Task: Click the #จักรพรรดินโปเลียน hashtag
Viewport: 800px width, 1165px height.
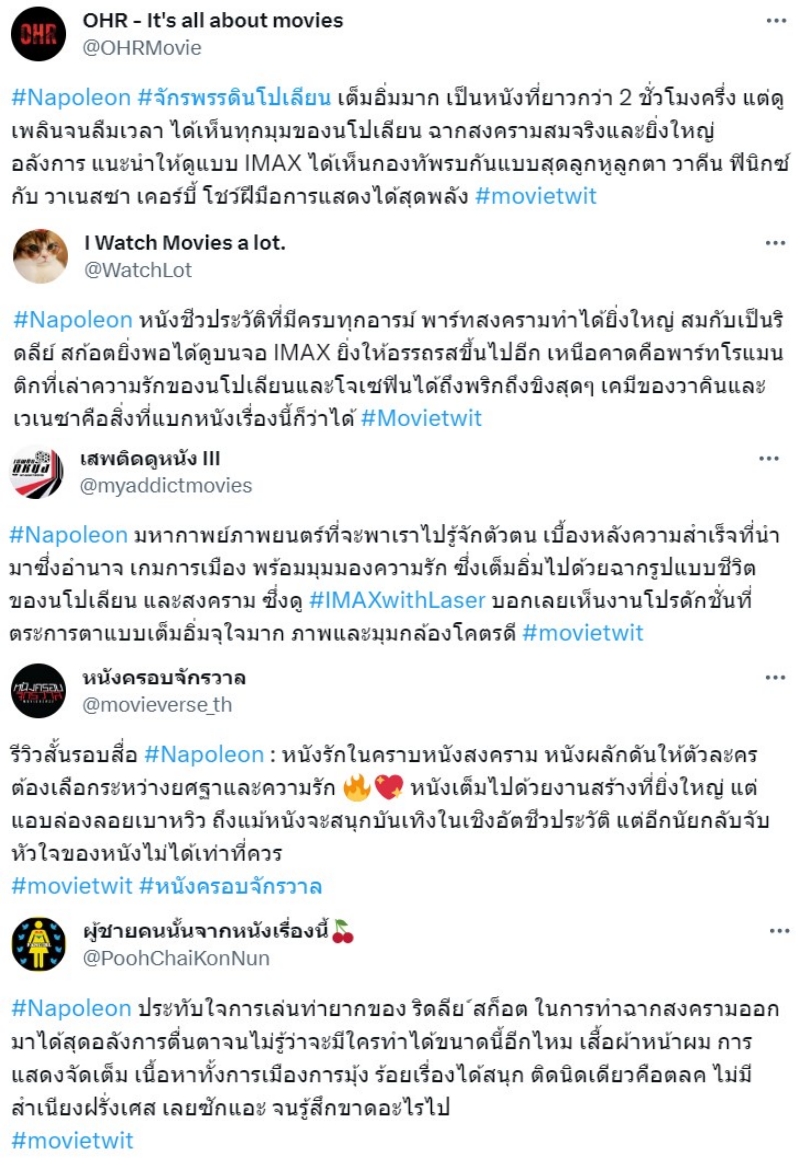Action: point(235,97)
